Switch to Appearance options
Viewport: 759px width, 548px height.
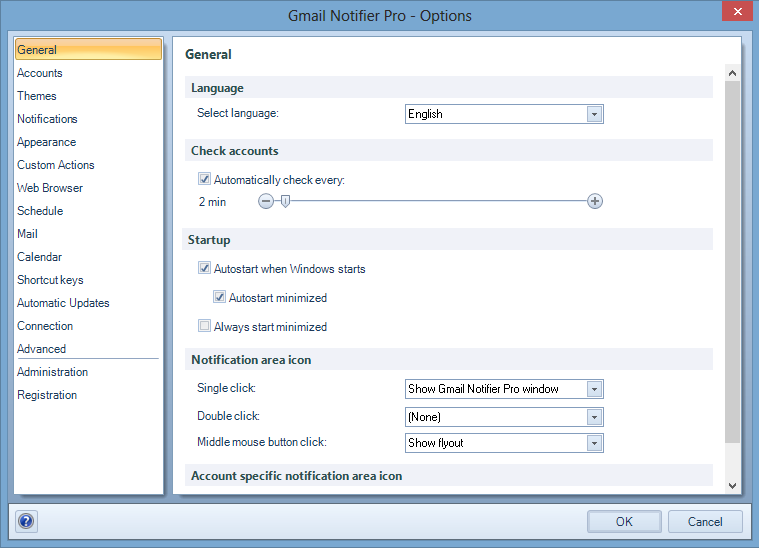click(x=46, y=142)
